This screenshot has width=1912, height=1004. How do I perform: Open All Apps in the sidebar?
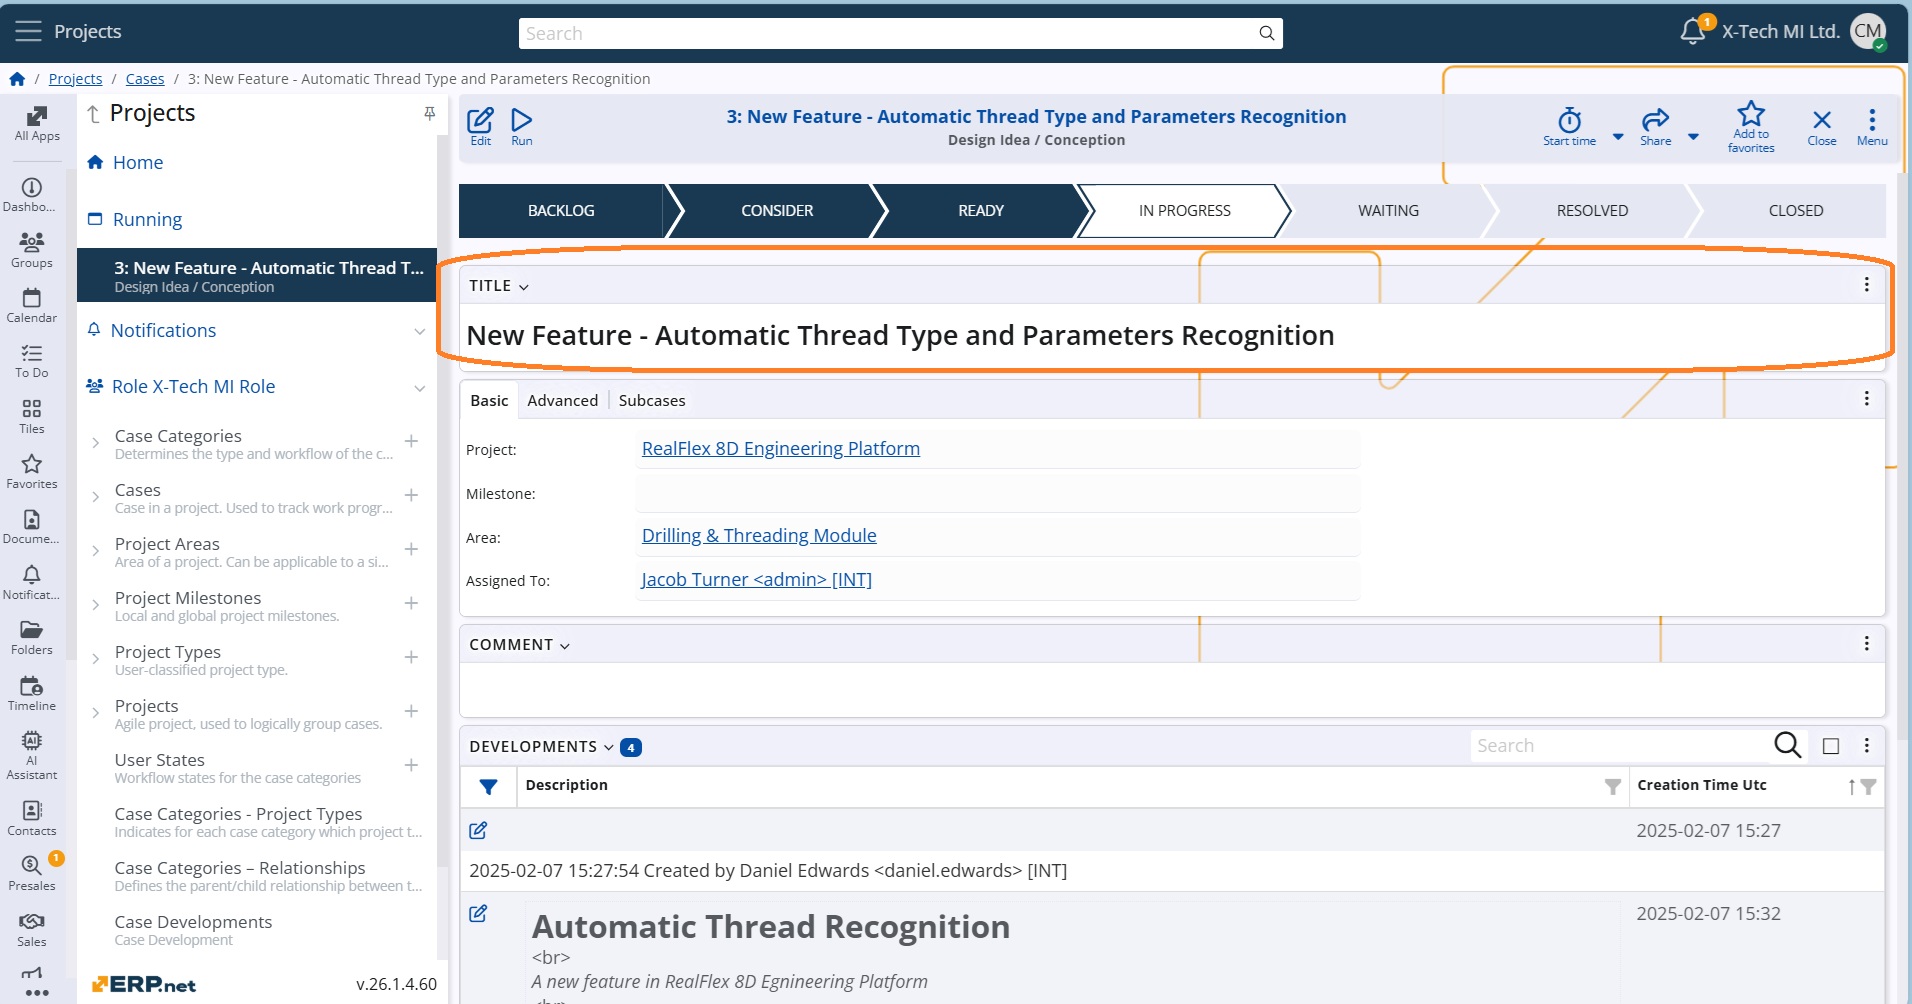pos(36,124)
